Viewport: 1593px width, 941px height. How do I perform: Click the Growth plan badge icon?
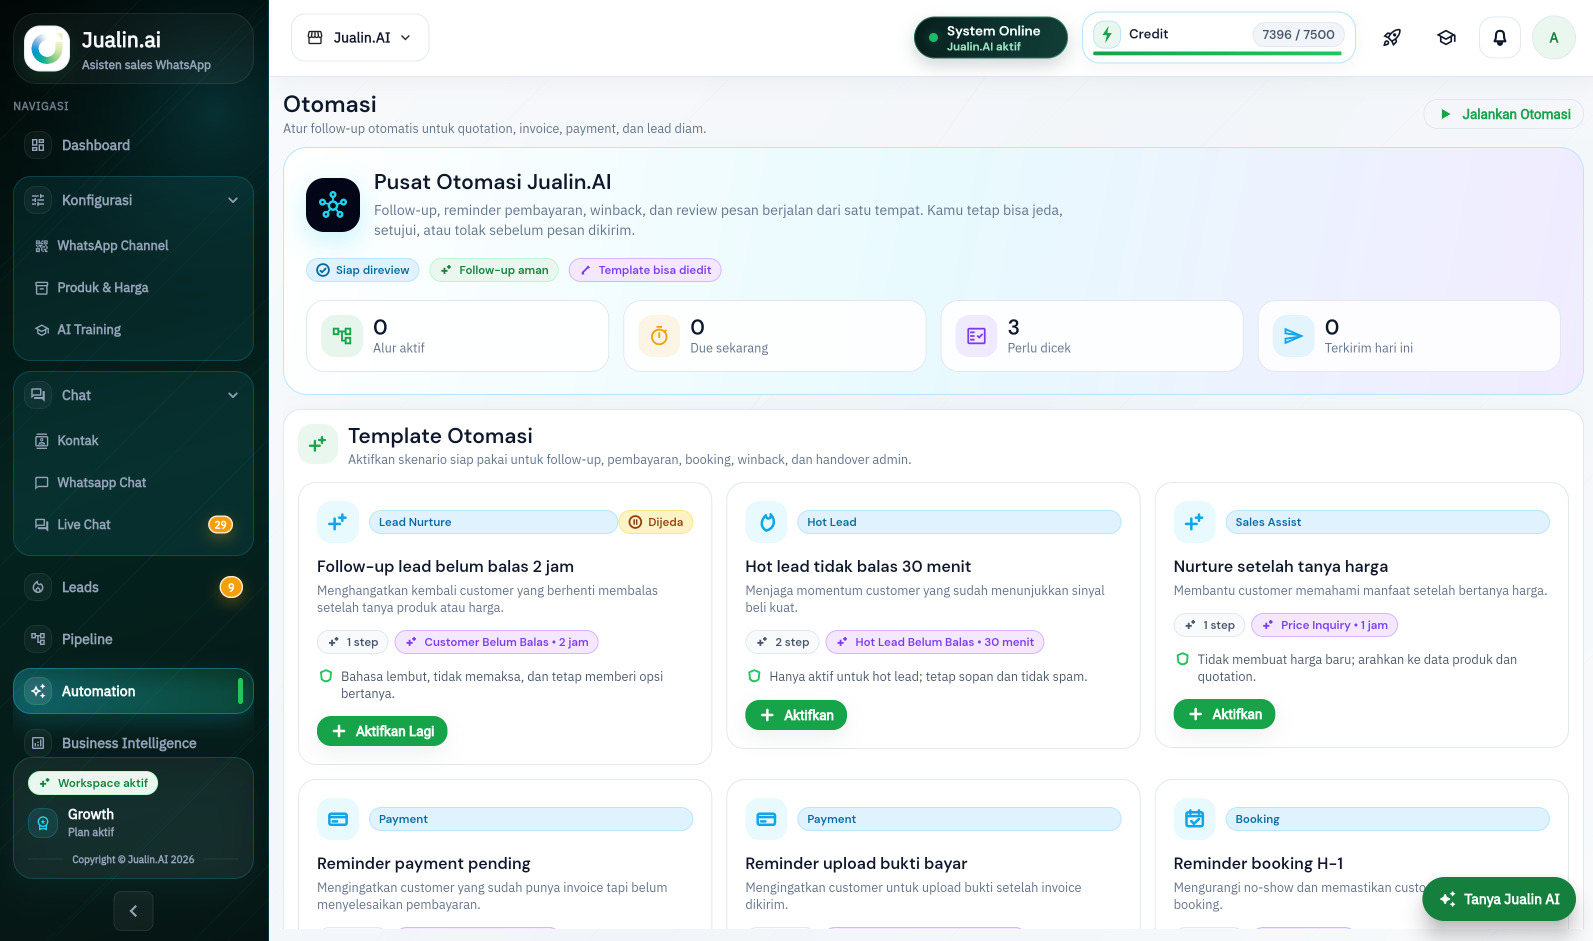tap(43, 823)
